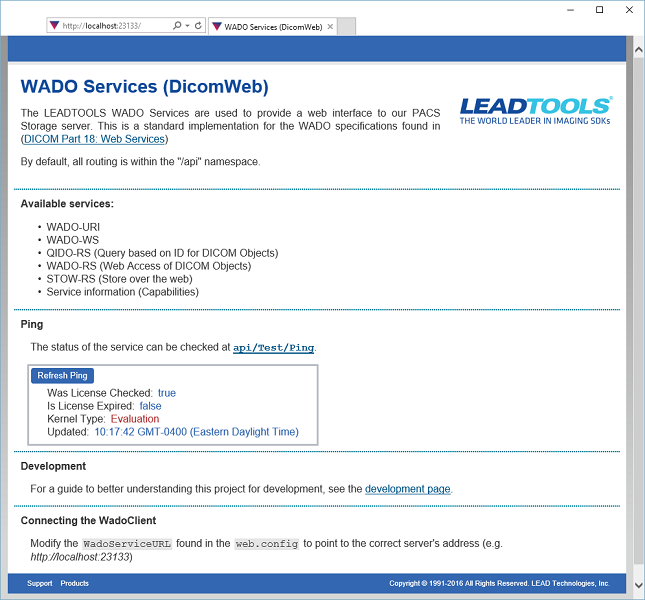Click the WADO-URI list item
Image resolution: width=645 pixels, height=600 pixels.
point(73,227)
